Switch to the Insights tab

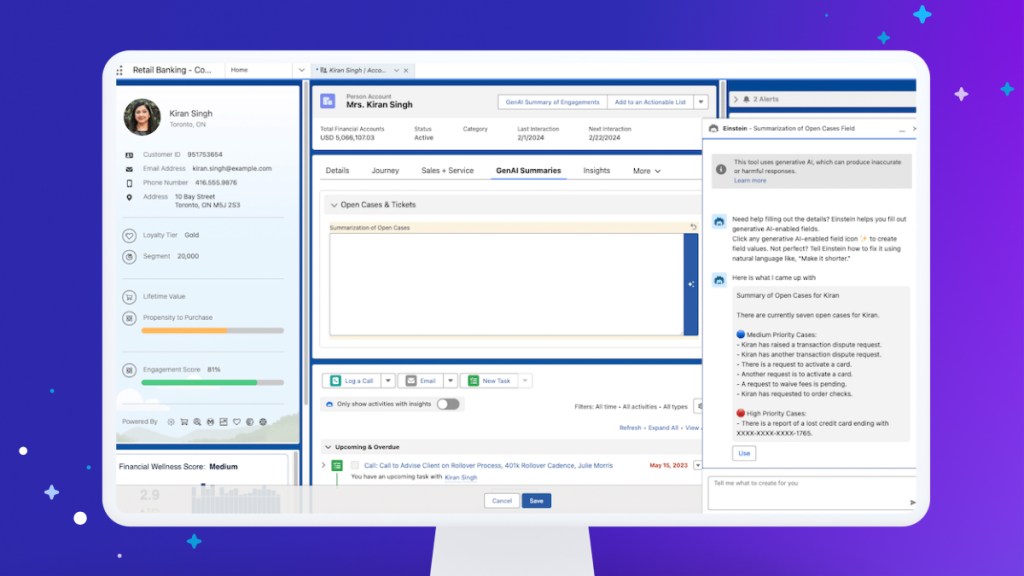[596, 171]
